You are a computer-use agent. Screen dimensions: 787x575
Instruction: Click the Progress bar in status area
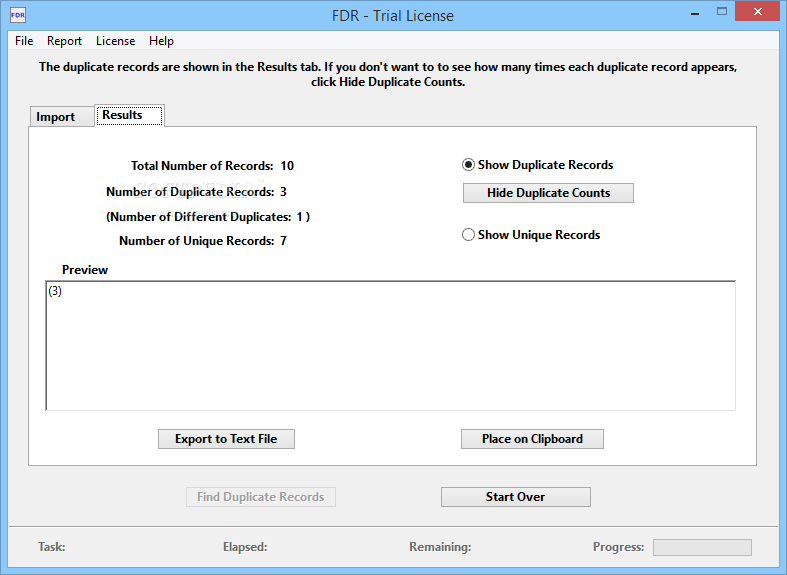point(702,547)
